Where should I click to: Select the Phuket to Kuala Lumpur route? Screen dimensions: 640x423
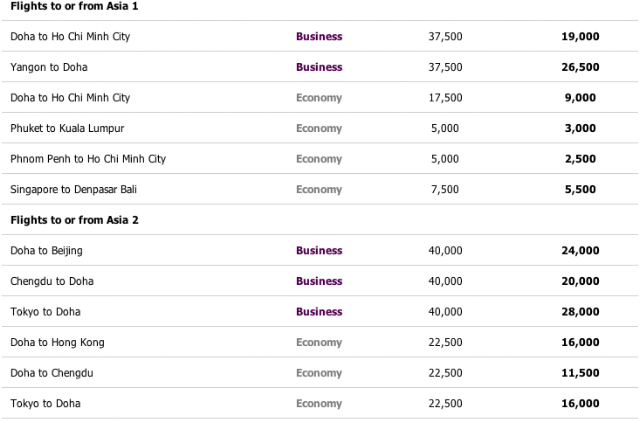(x=67, y=128)
